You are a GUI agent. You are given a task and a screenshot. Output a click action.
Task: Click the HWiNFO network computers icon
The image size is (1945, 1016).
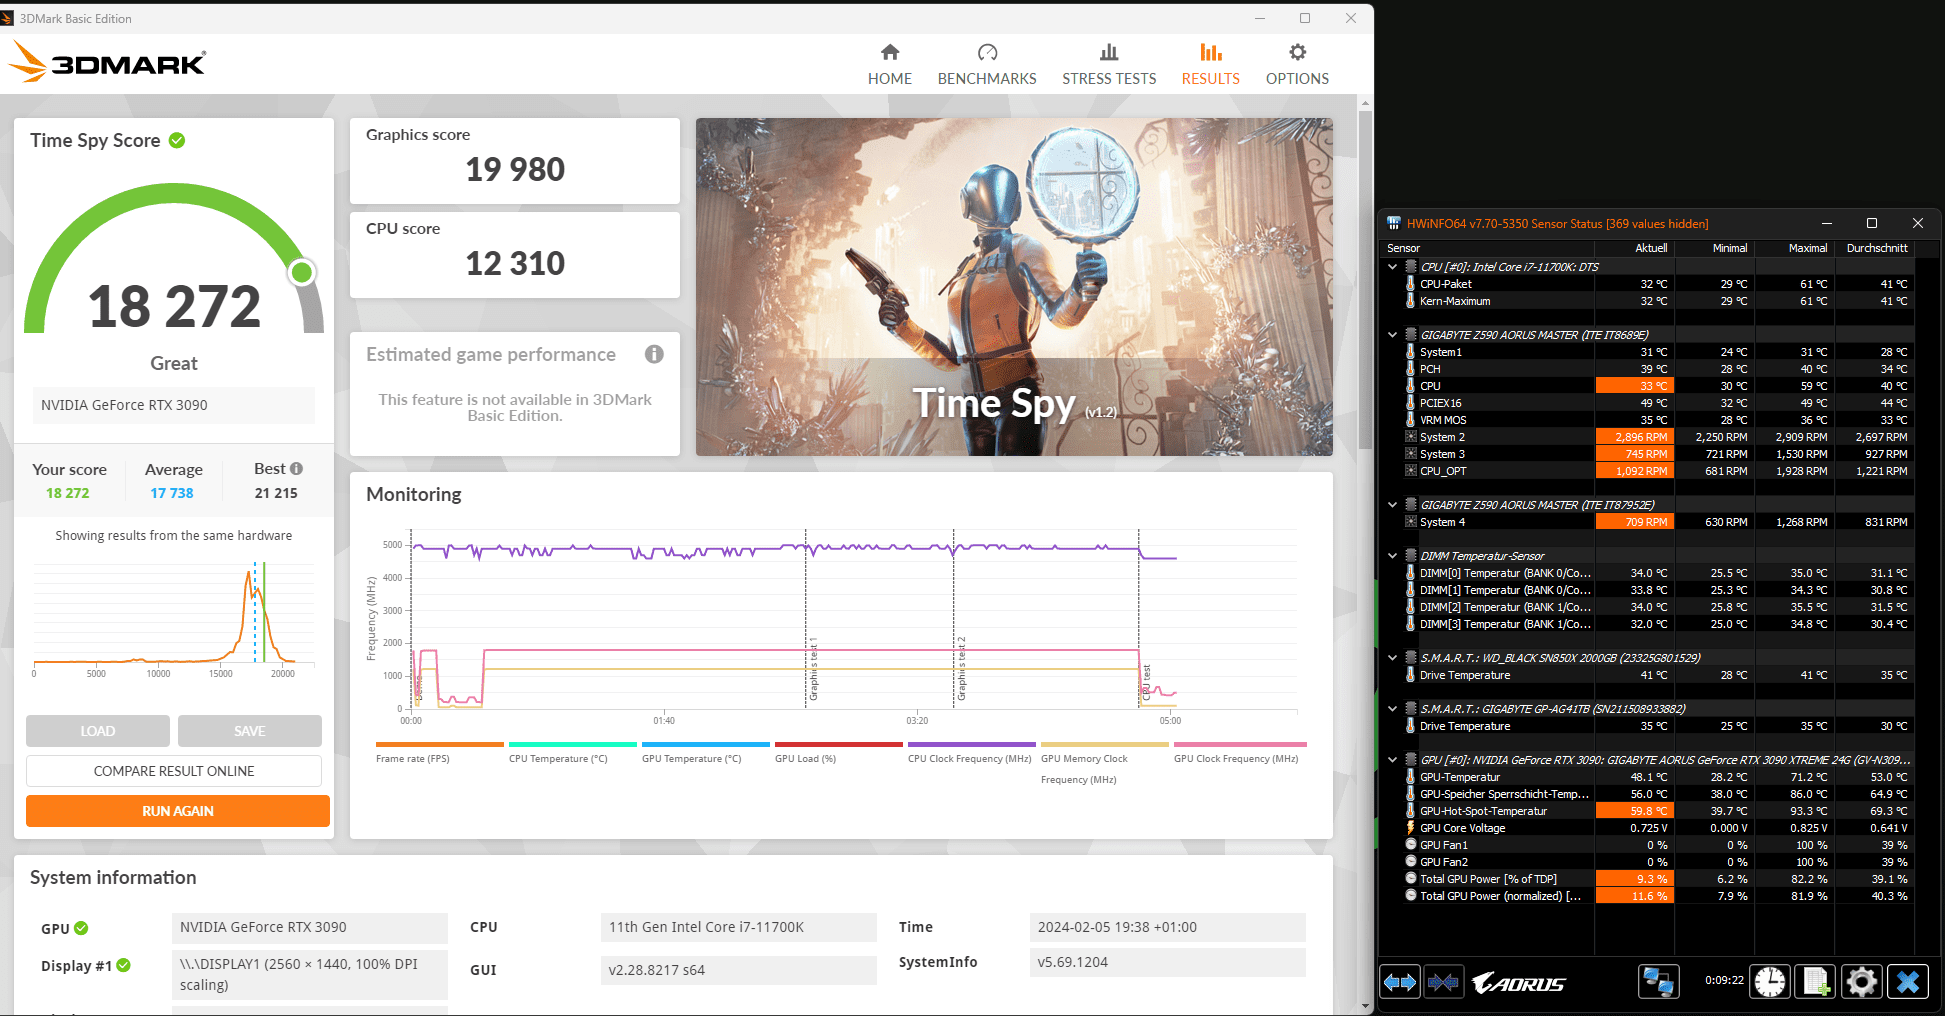coord(1658,982)
